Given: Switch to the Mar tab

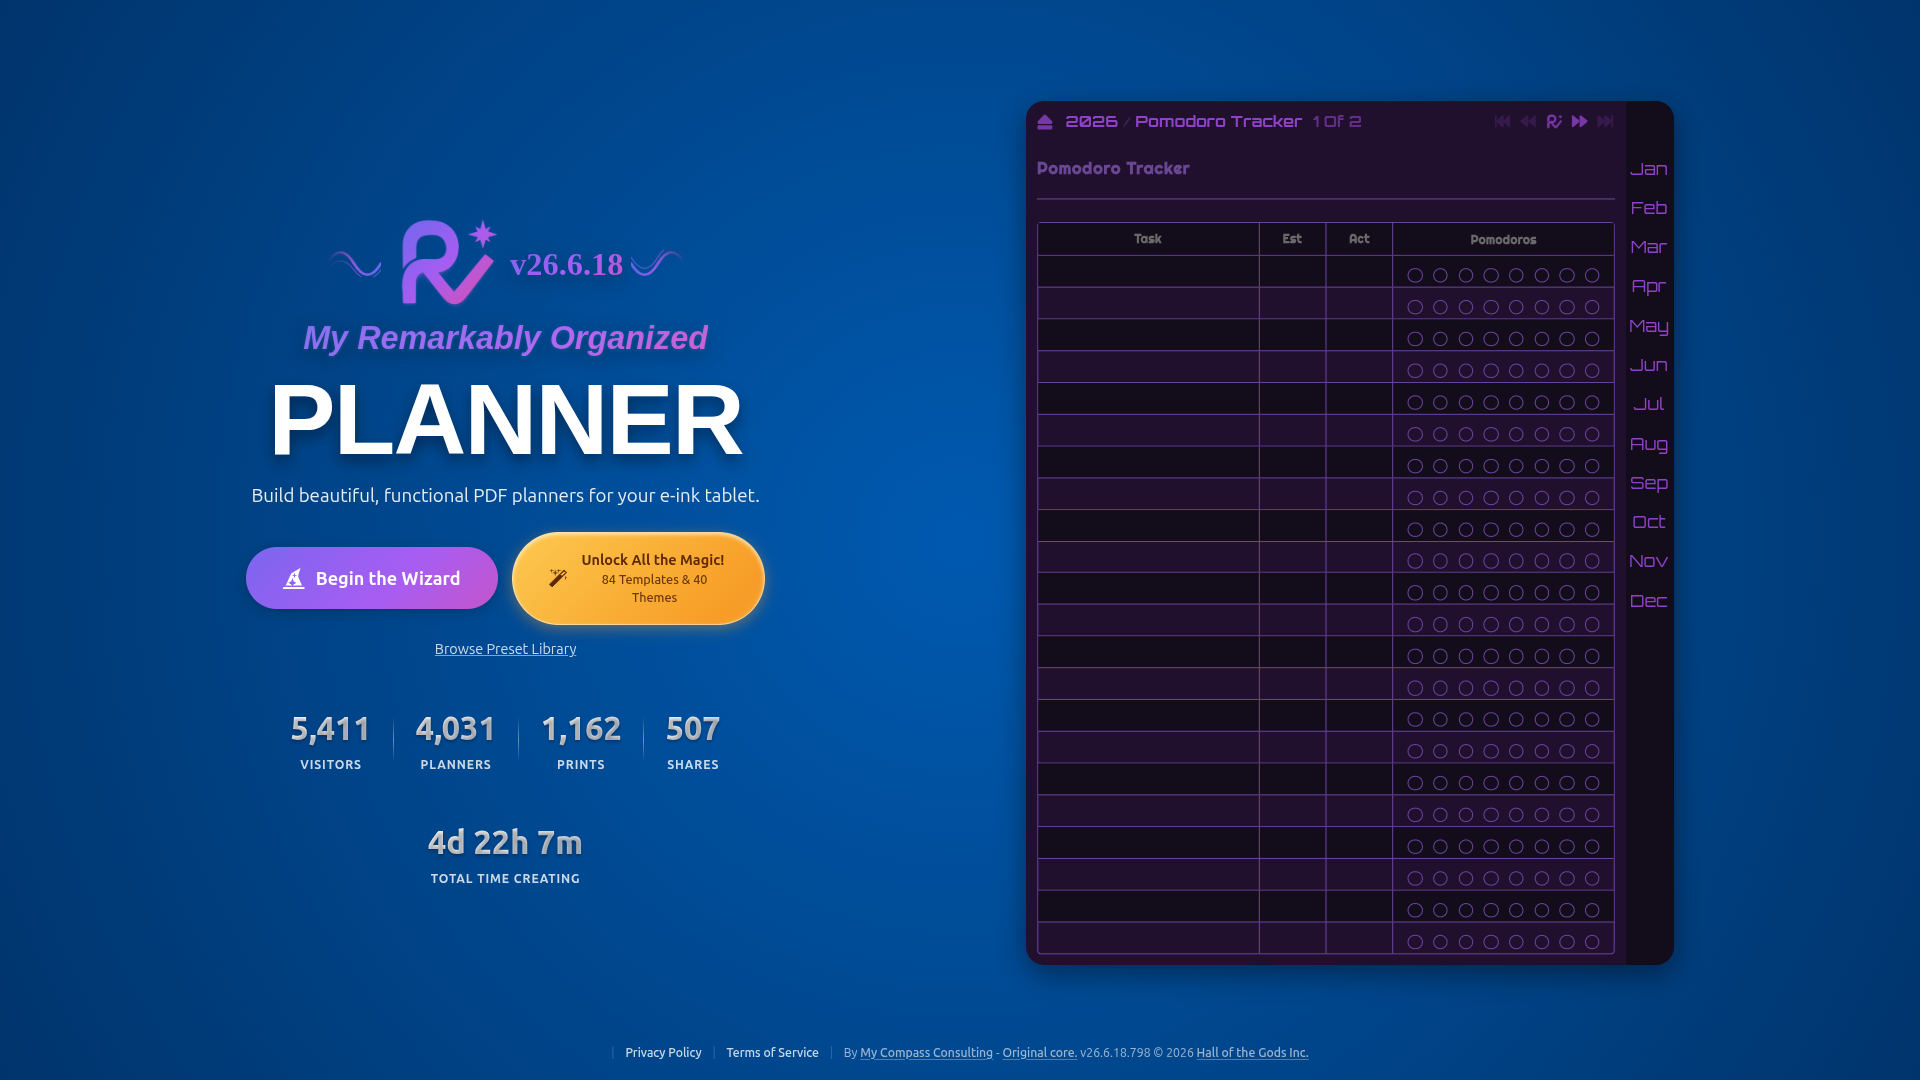Looking at the screenshot, I should pyautogui.click(x=1649, y=247).
